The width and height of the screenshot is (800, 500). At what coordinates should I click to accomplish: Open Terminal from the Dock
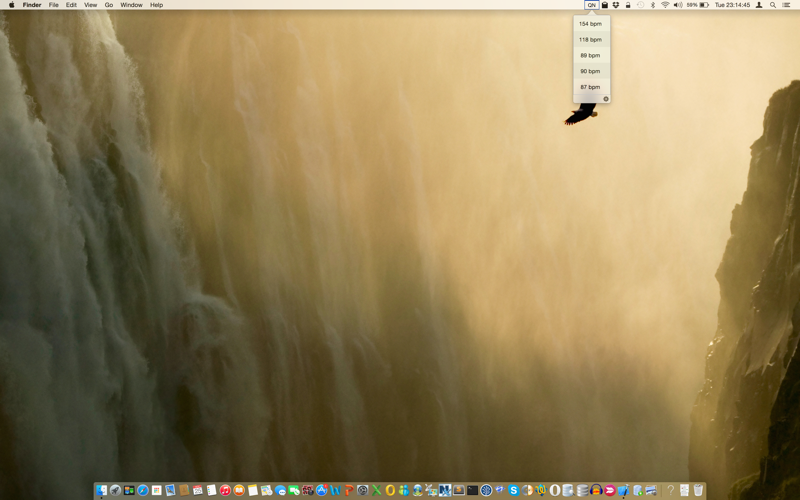click(472, 490)
